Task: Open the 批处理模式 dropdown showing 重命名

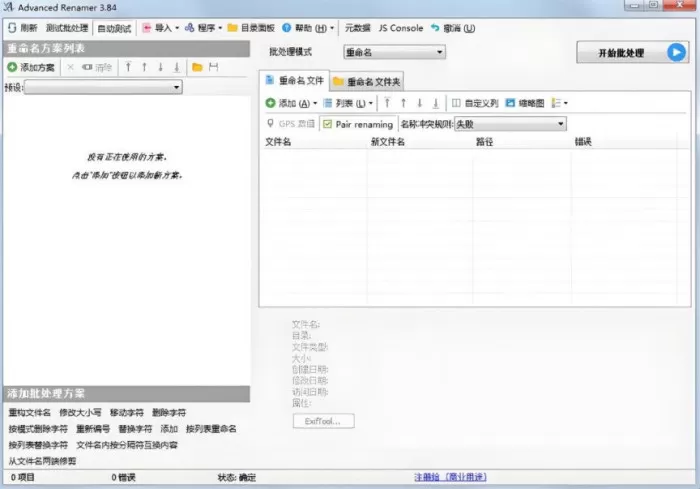Action: pos(395,52)
